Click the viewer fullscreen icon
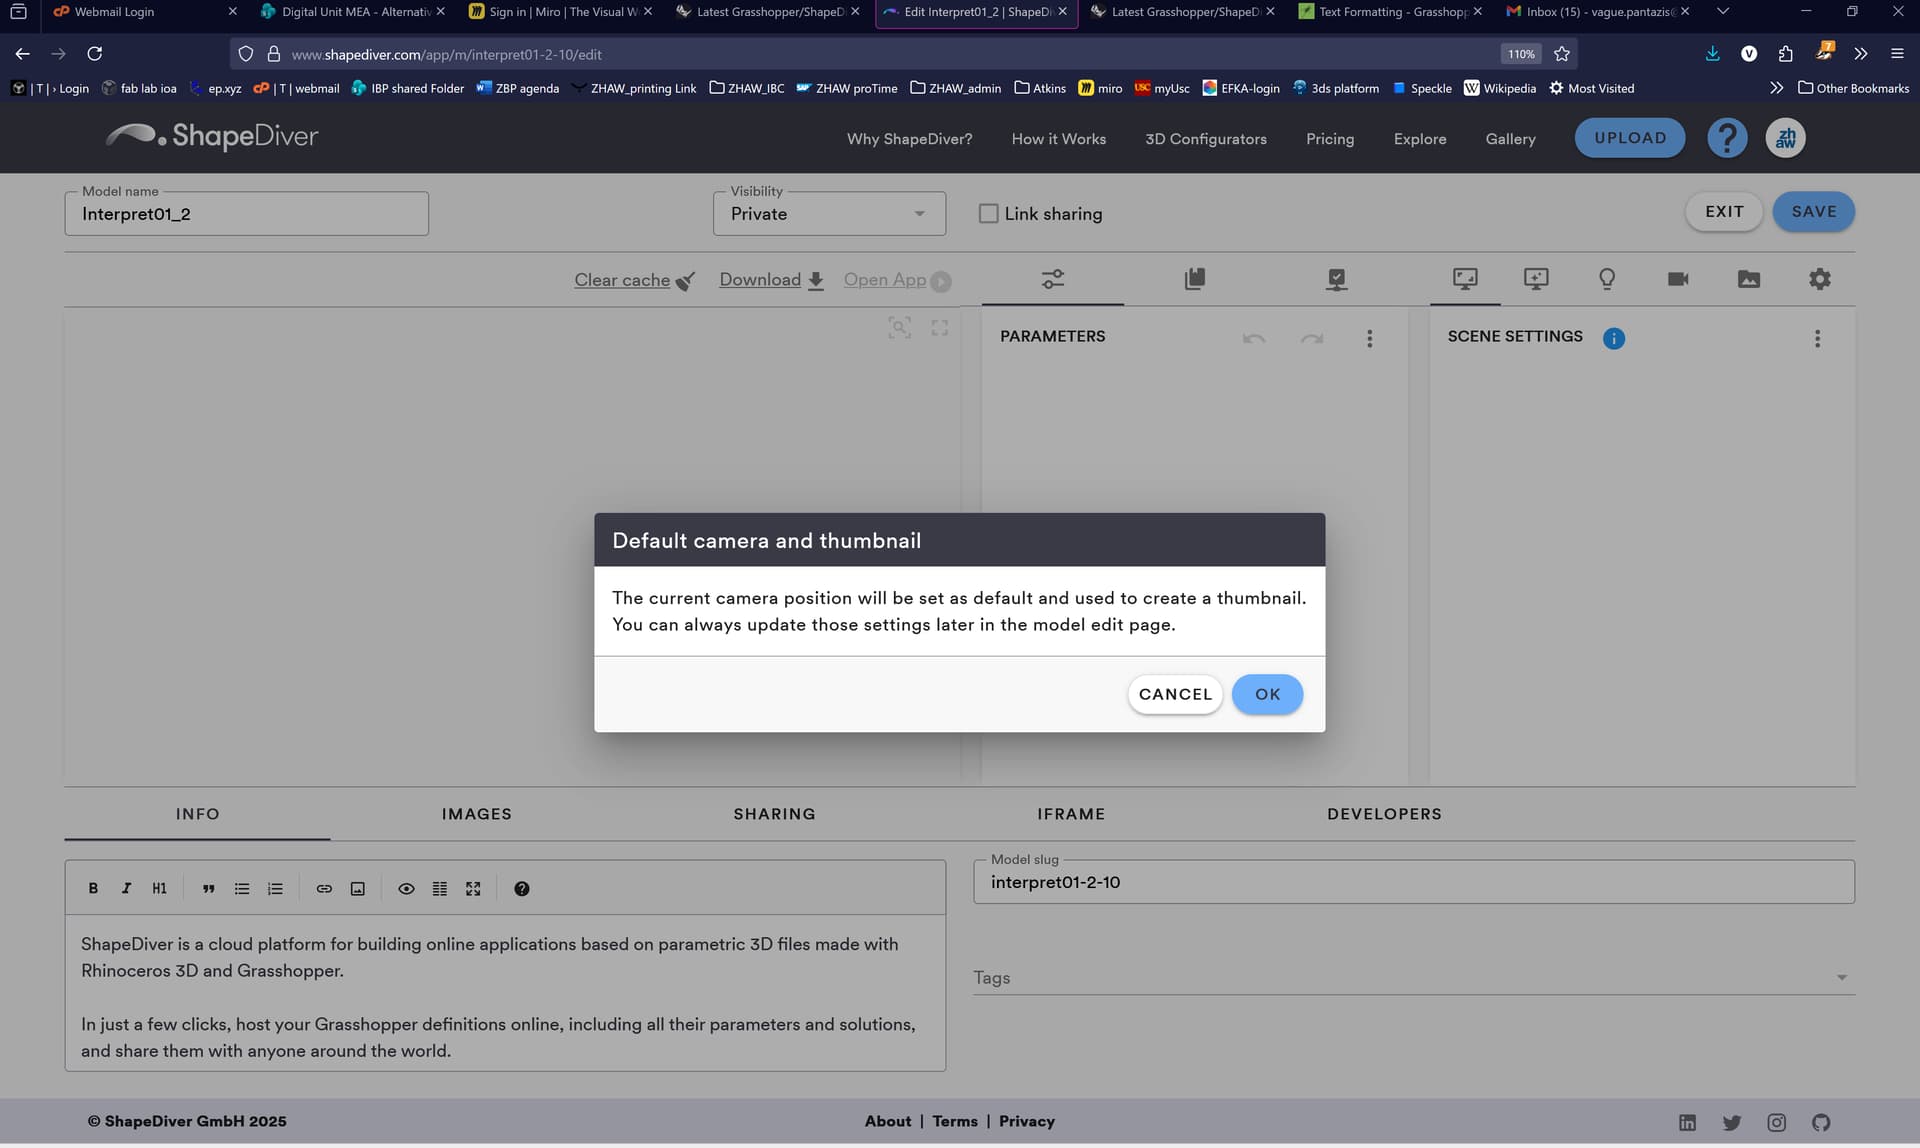The height and width of the screenshot is (1148, 1920). pyautogui.click(x=939, y=328)
